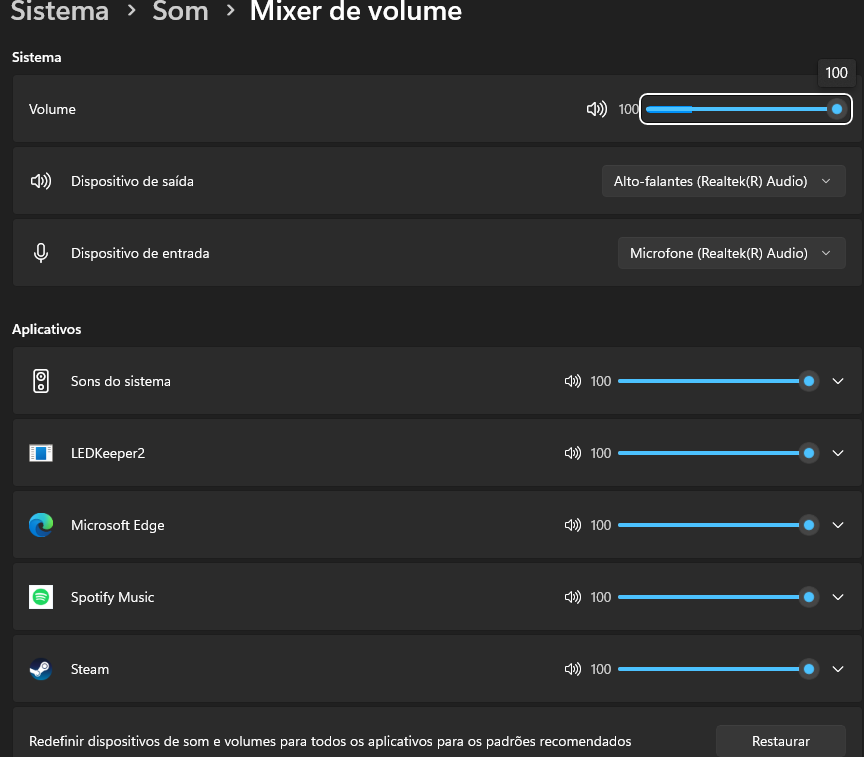This screenshot has height=757, width=864.
Task: Click the LEDKeeper2 app icon
Action: pos(41,453)
